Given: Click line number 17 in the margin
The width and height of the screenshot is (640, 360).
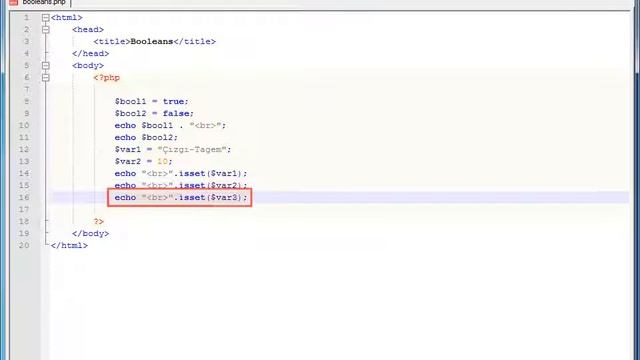Looking at the screenshot, I should click(24, 209).
